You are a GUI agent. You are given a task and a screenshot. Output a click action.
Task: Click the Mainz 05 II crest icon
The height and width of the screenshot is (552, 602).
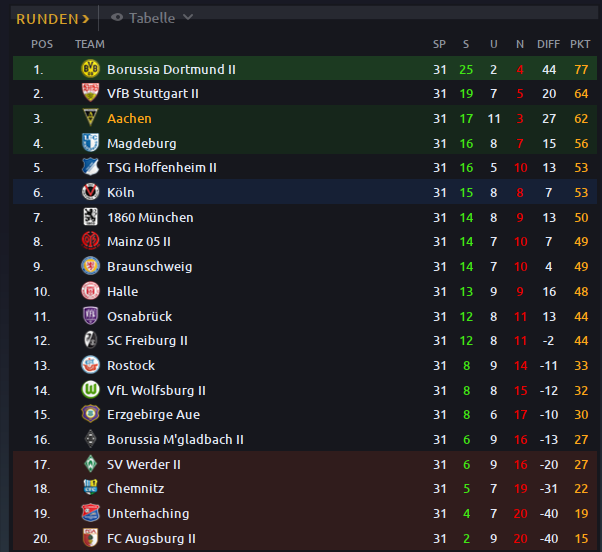click(x=91, y=241)
